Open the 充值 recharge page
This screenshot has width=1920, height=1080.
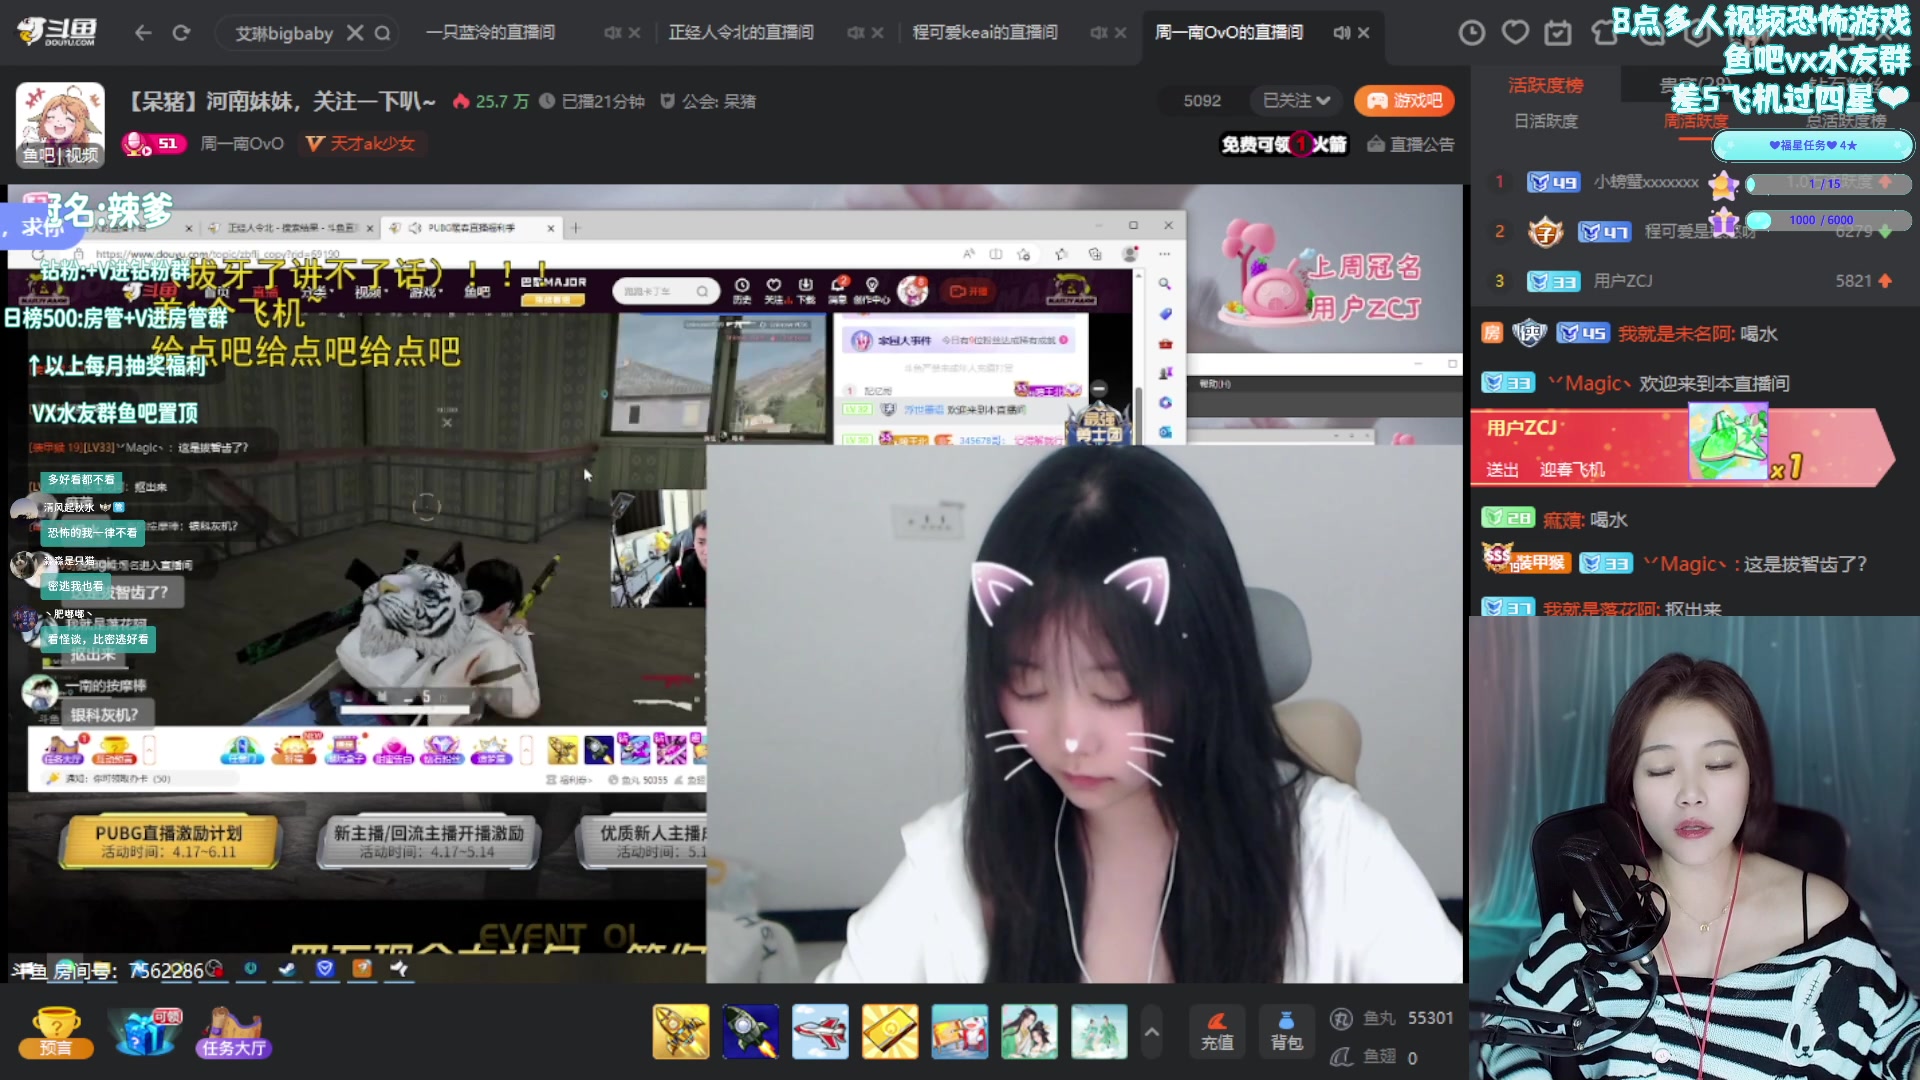point(1216,1031)
